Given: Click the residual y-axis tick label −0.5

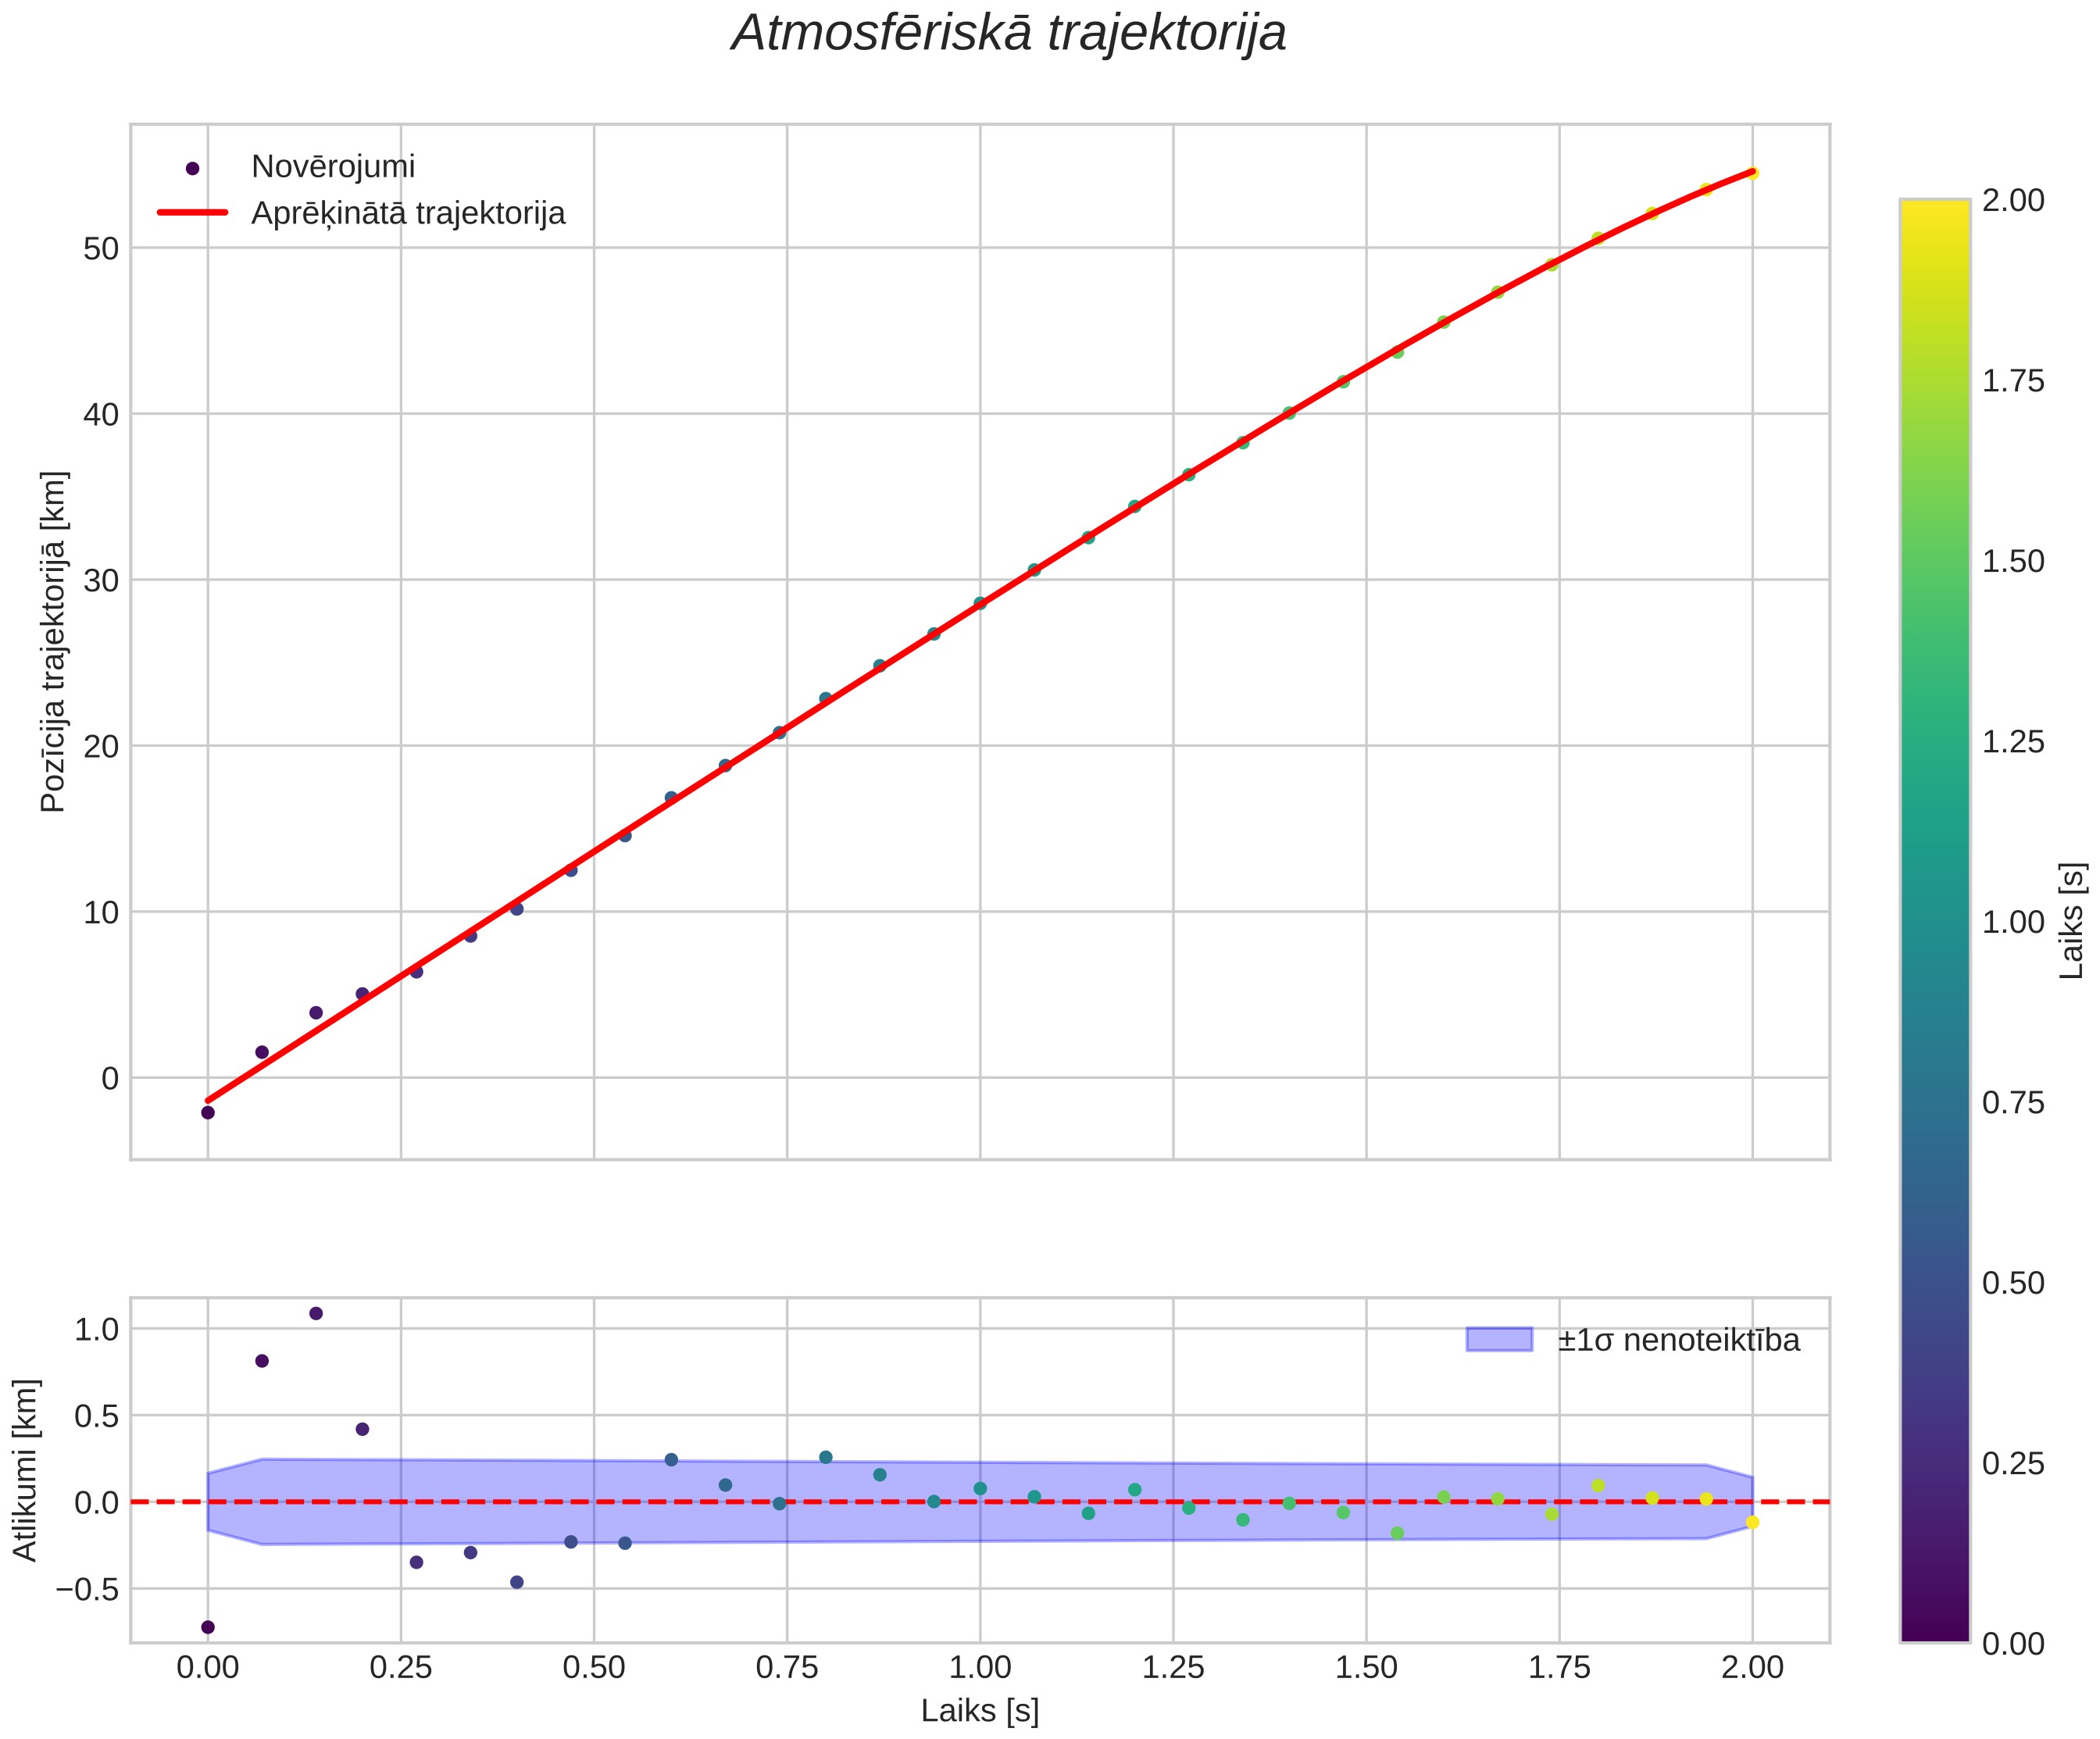Looking at the screenshot, I should coord(86,1589).
